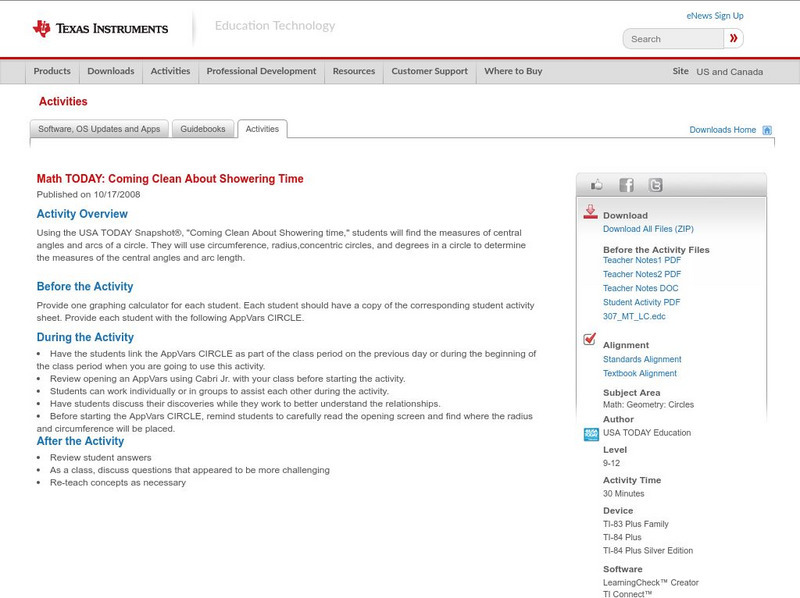Click the 'Activity Overview' heading

click(x=82, y=214)
